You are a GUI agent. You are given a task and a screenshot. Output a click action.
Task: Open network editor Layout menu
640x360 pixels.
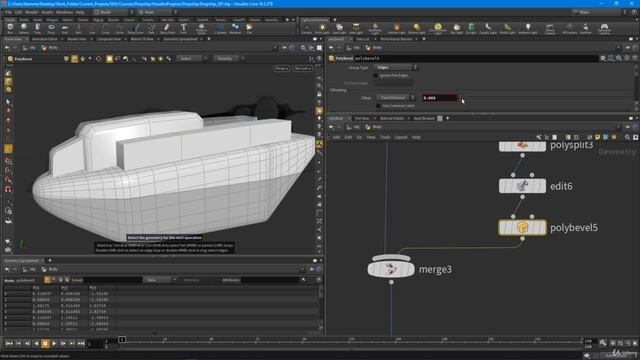tap(400, 138)
